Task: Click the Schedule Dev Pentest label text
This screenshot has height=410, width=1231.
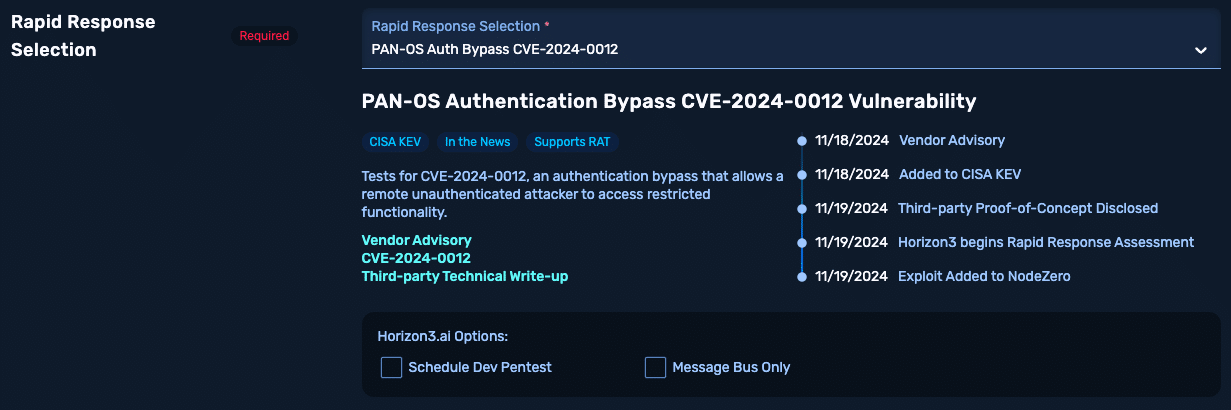Action: (480, 367)
